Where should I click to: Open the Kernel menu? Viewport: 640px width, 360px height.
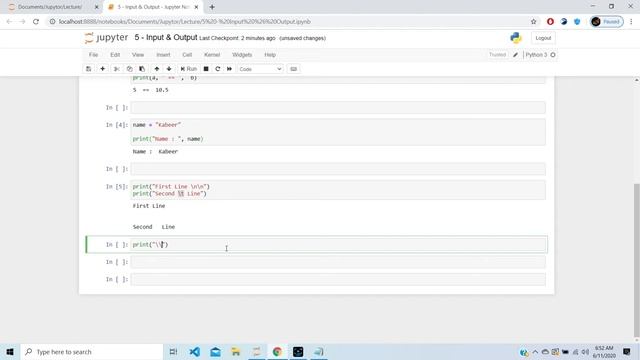coord(212,55)
